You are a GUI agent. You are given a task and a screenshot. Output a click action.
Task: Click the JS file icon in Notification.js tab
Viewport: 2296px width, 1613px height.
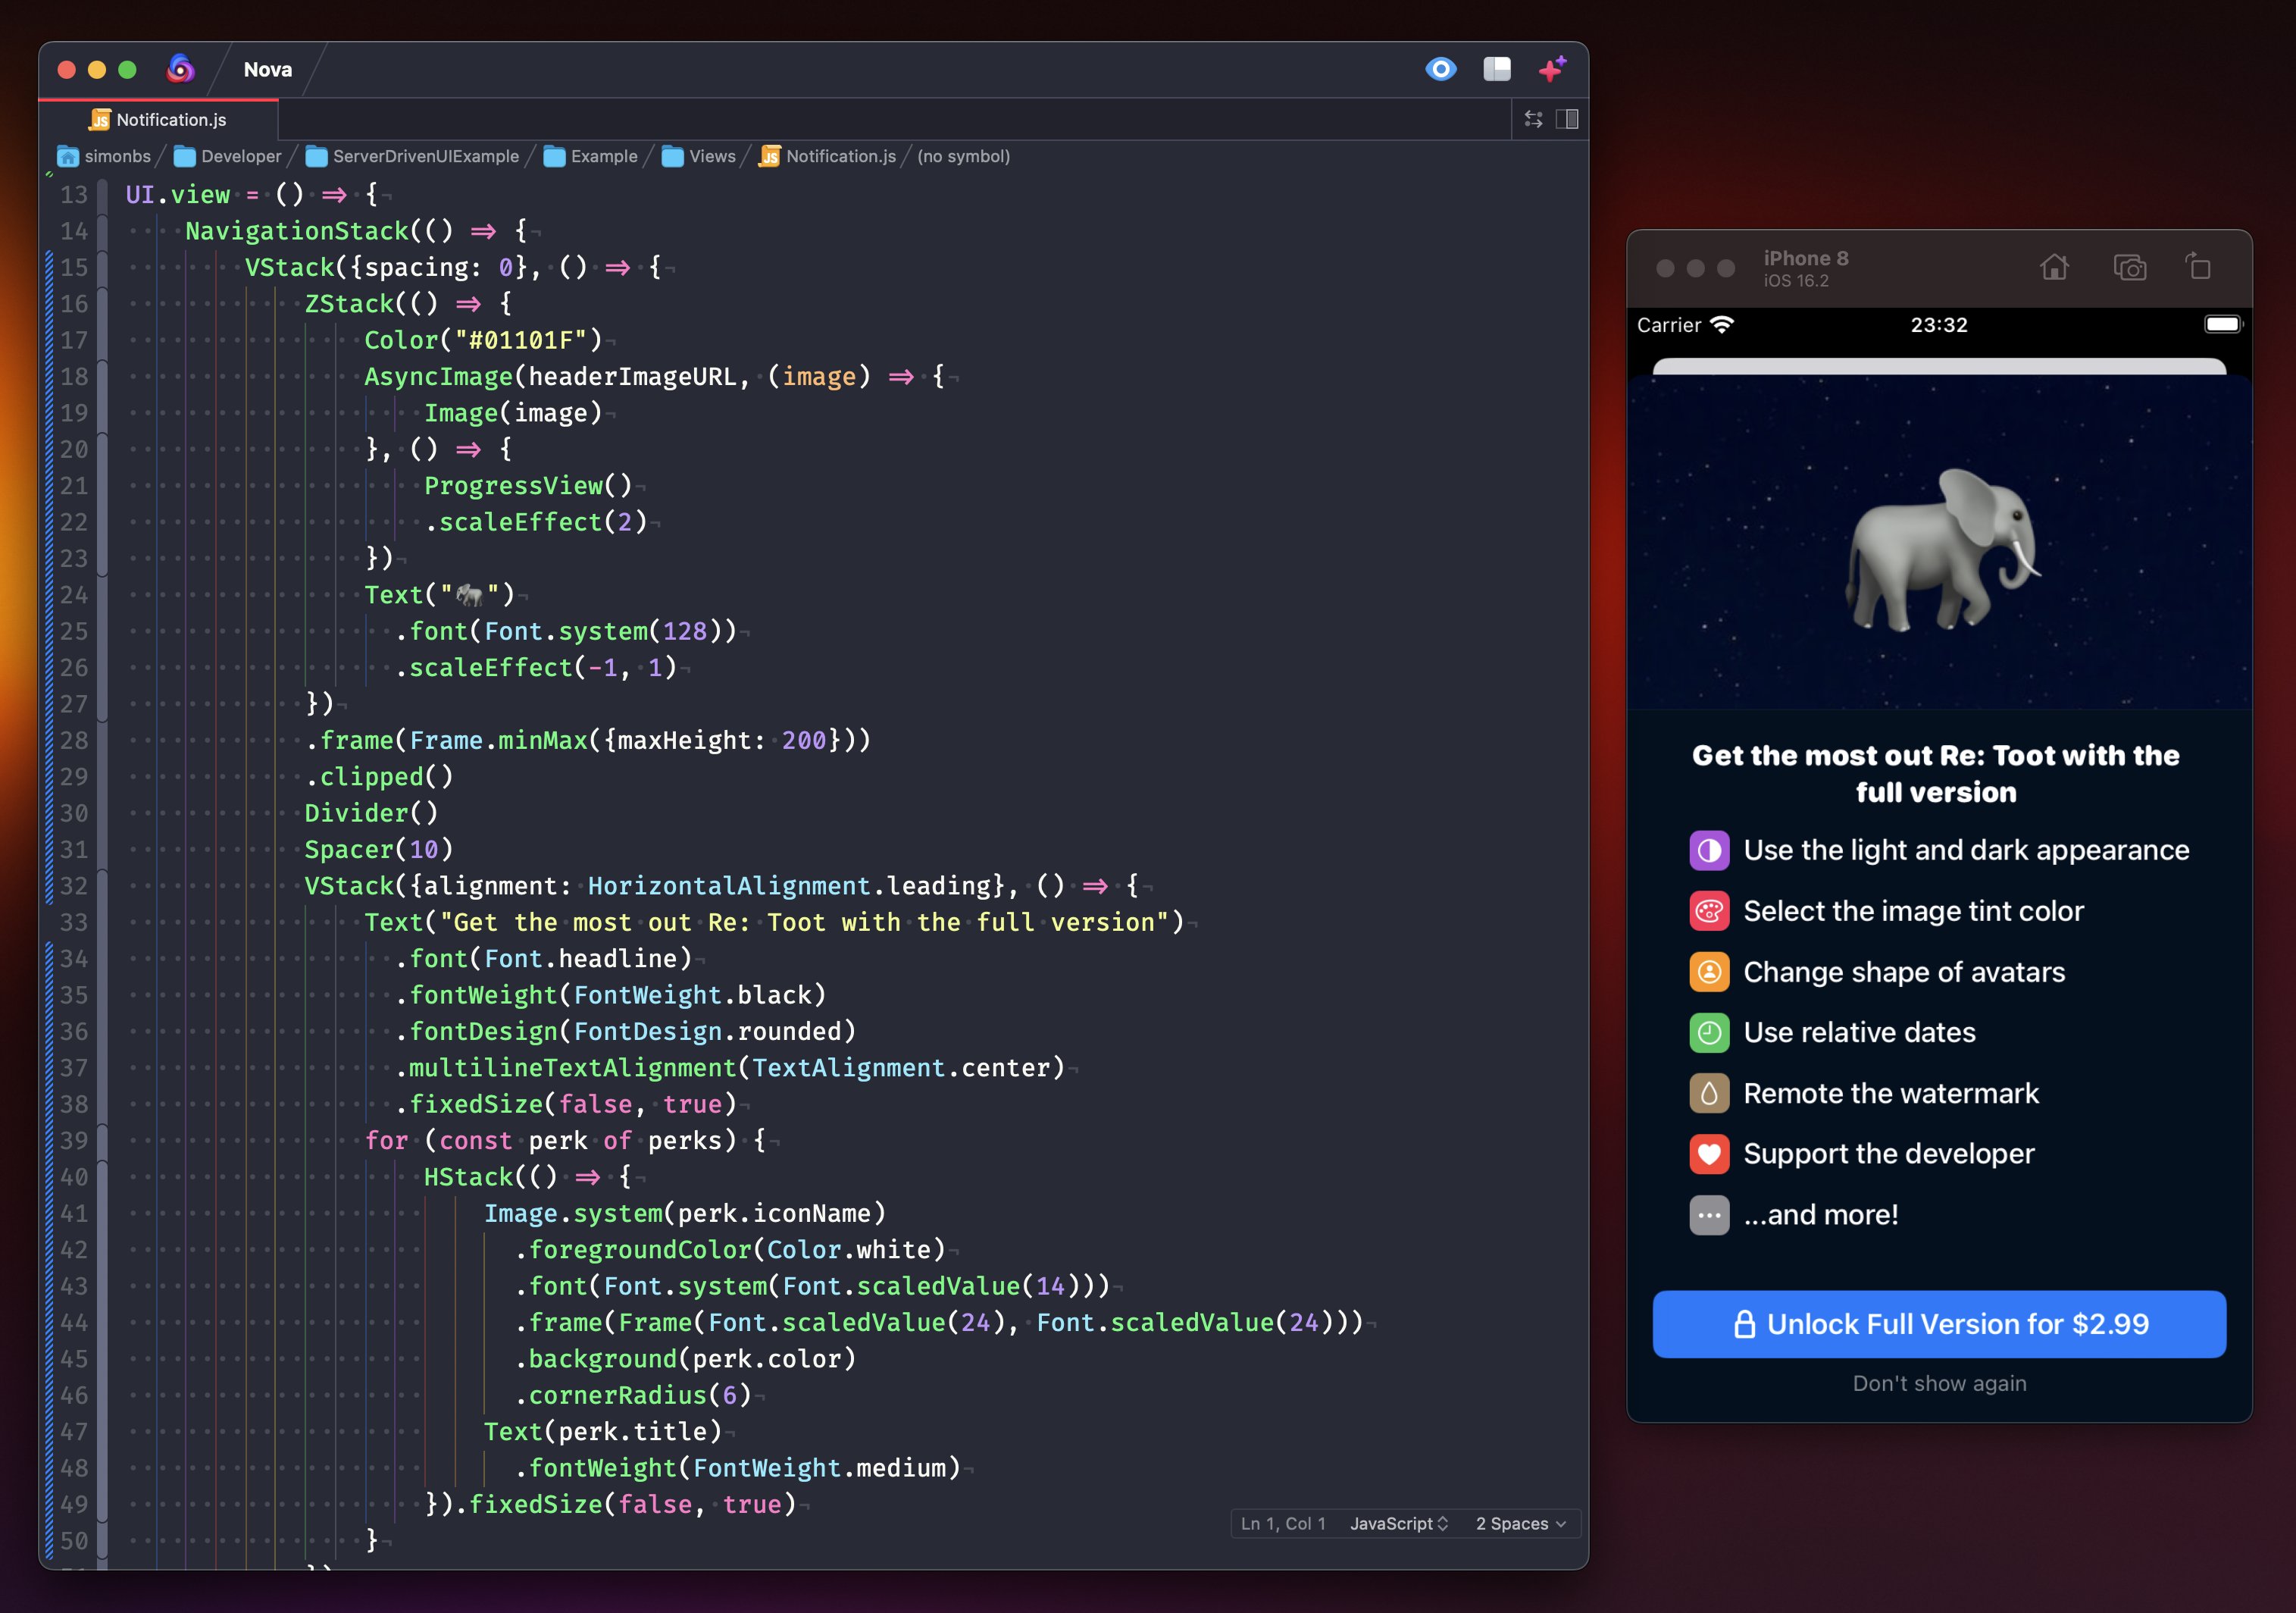point(100,120)
